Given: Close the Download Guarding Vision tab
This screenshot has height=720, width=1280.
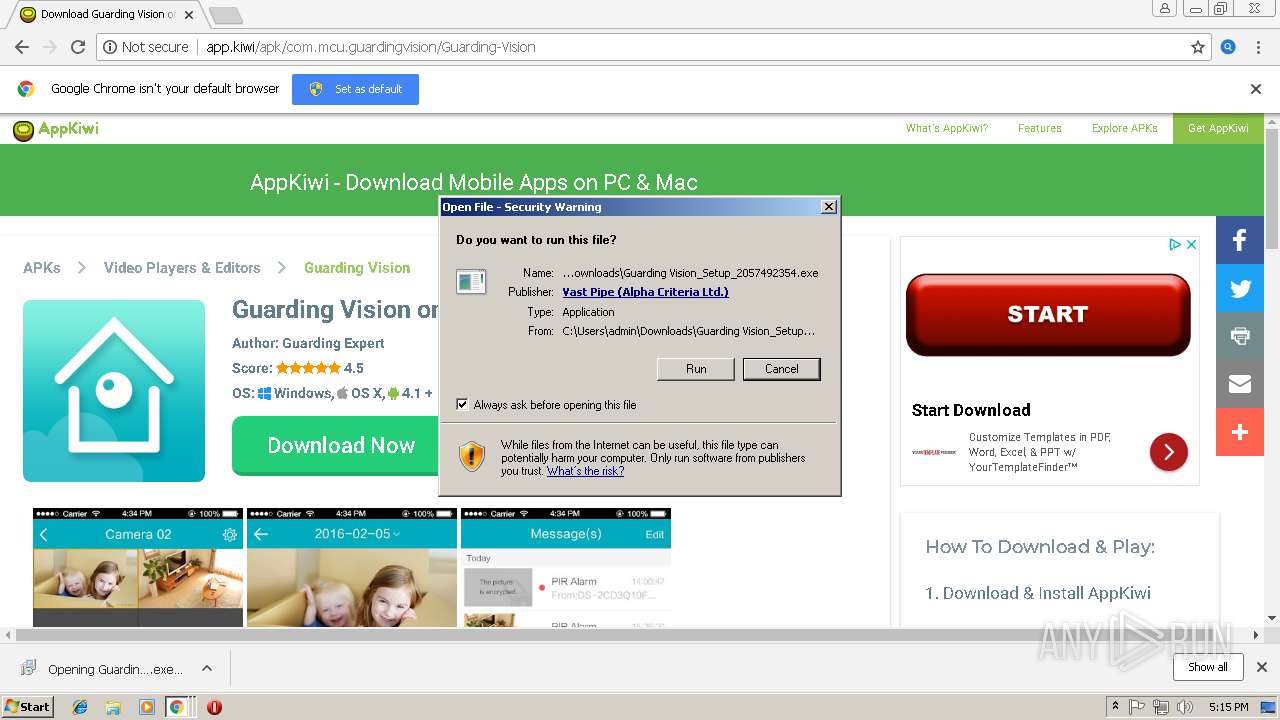Looking at the screenshot, I should point(189,14).
